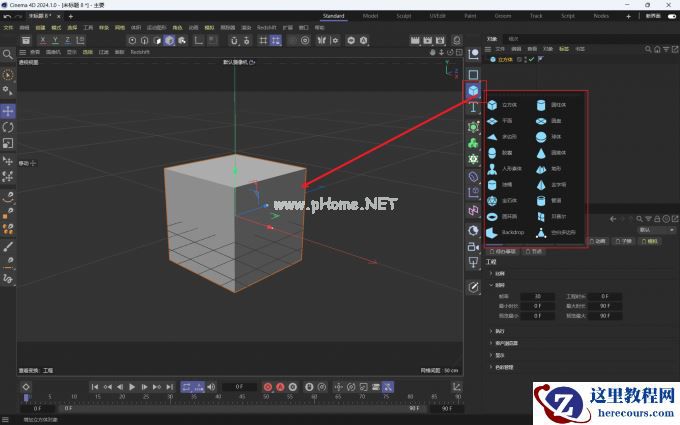
Task: Toggle the timeline loop playback button
Action: [186, 387]
